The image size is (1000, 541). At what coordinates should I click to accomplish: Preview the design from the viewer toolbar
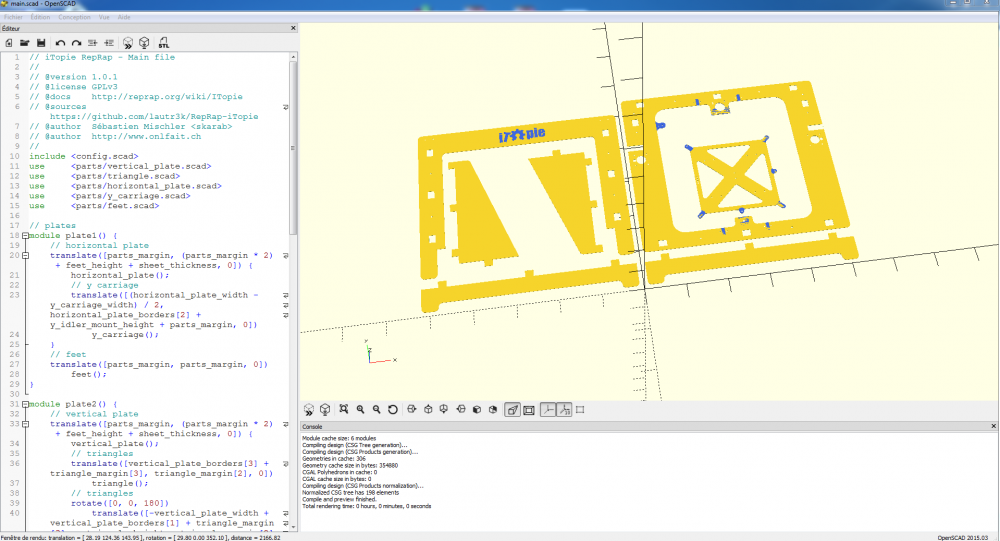309,410
